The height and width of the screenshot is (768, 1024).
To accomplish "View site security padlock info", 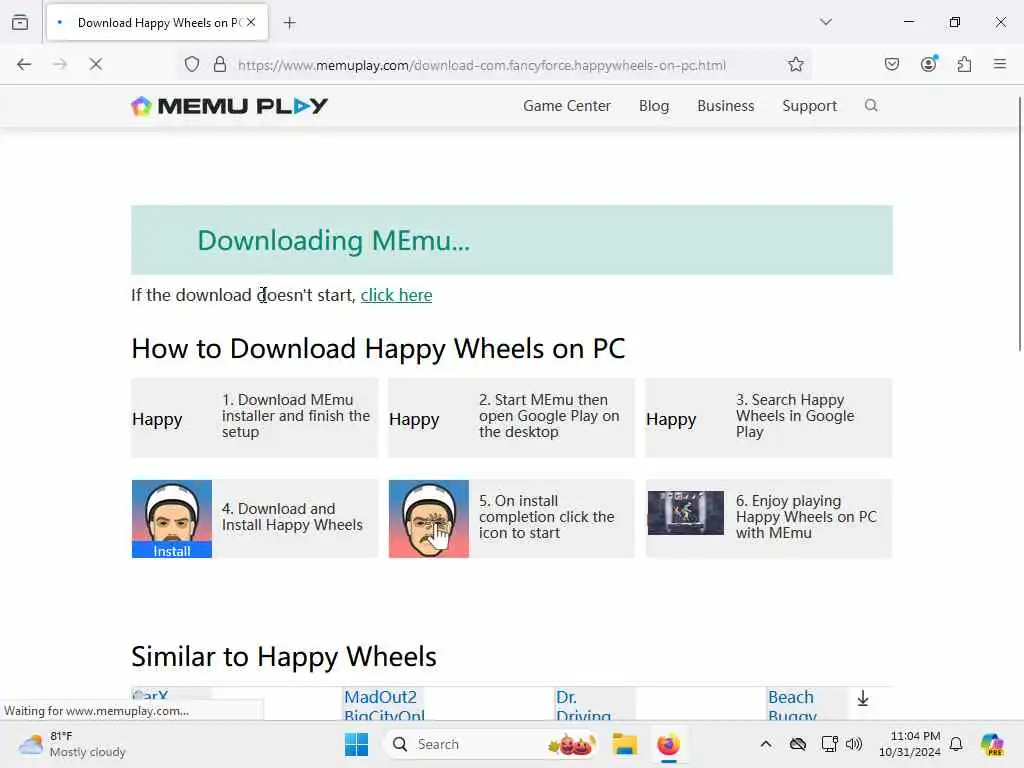I will tap(220, 64).
